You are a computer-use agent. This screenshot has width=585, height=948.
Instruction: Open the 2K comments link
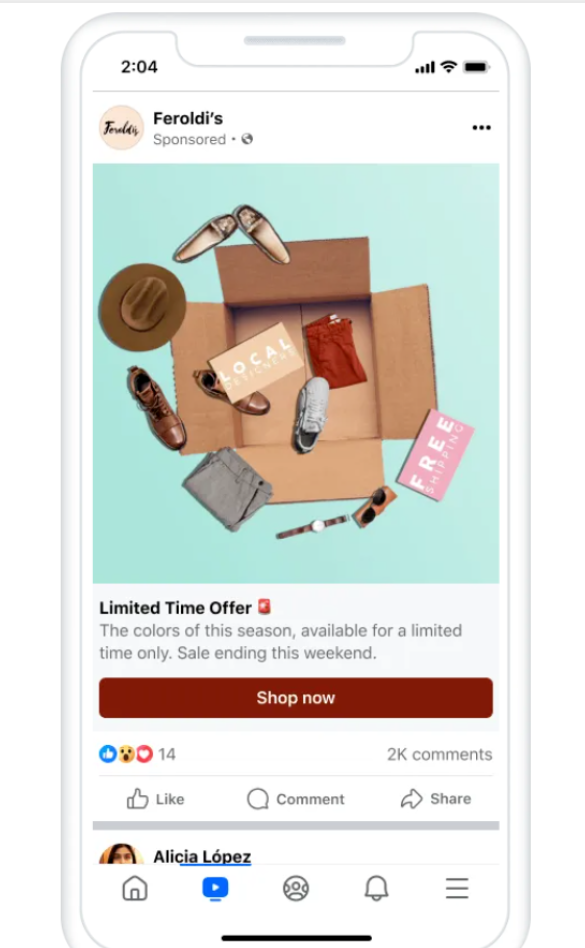439,755
